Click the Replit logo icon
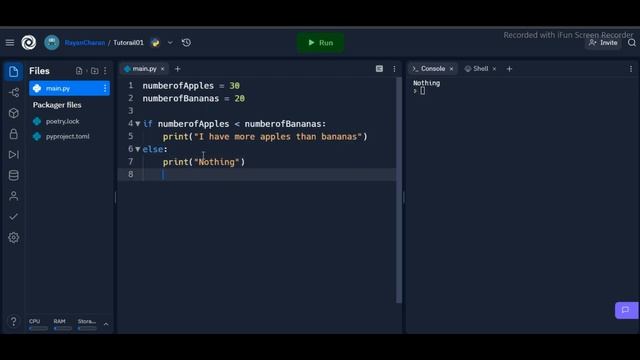The image size is (640, 360). pyautogui.click(x=29, y=42)
